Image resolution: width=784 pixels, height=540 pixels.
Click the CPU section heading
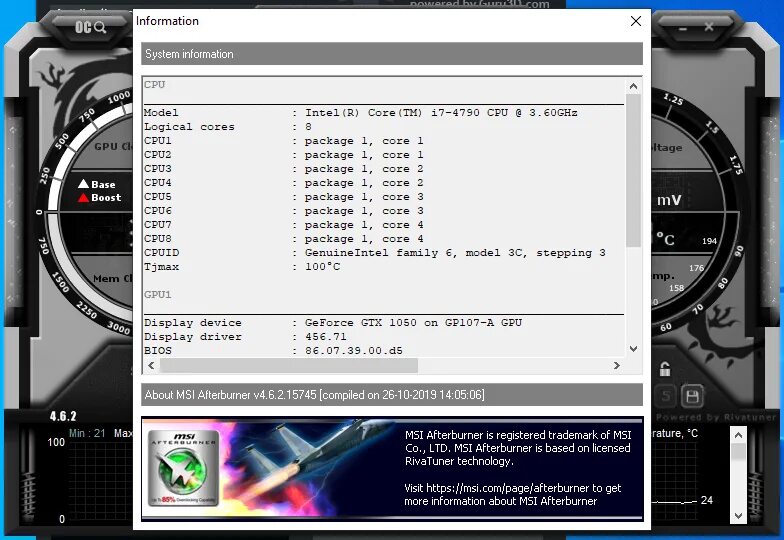click(x=154, y=84)
